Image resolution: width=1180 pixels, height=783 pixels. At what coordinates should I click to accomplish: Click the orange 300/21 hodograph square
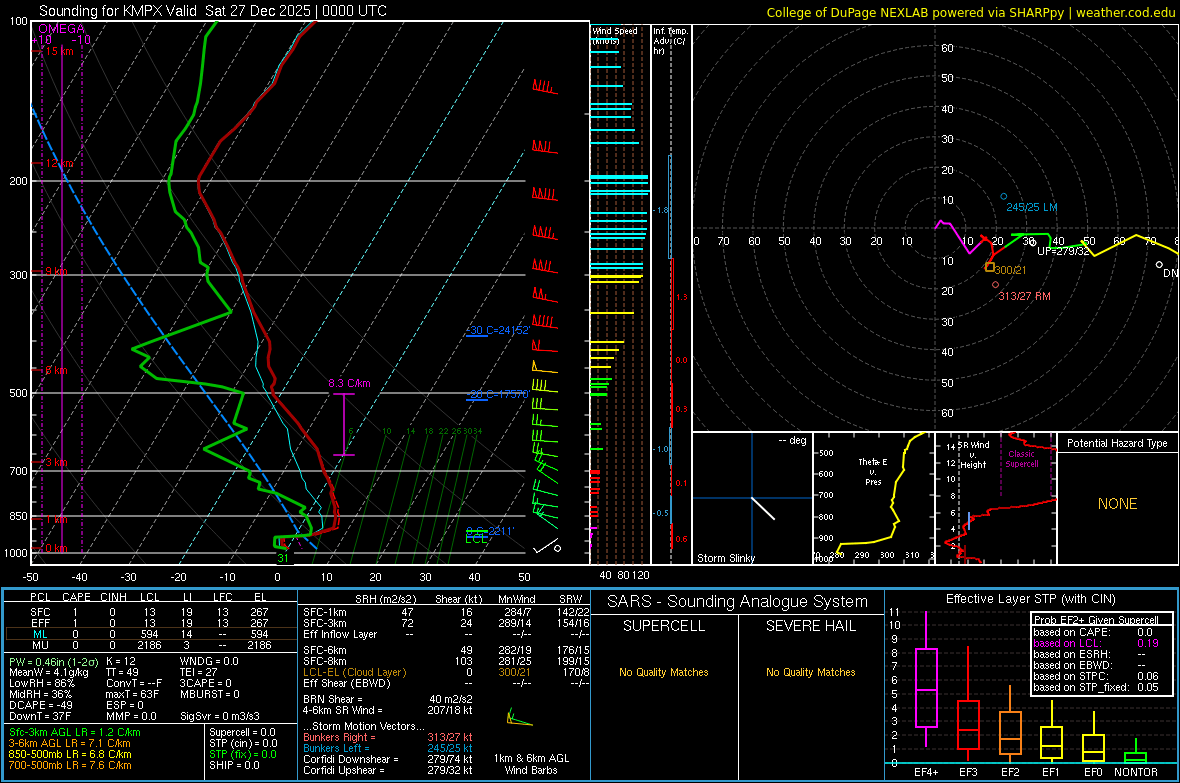990,267
